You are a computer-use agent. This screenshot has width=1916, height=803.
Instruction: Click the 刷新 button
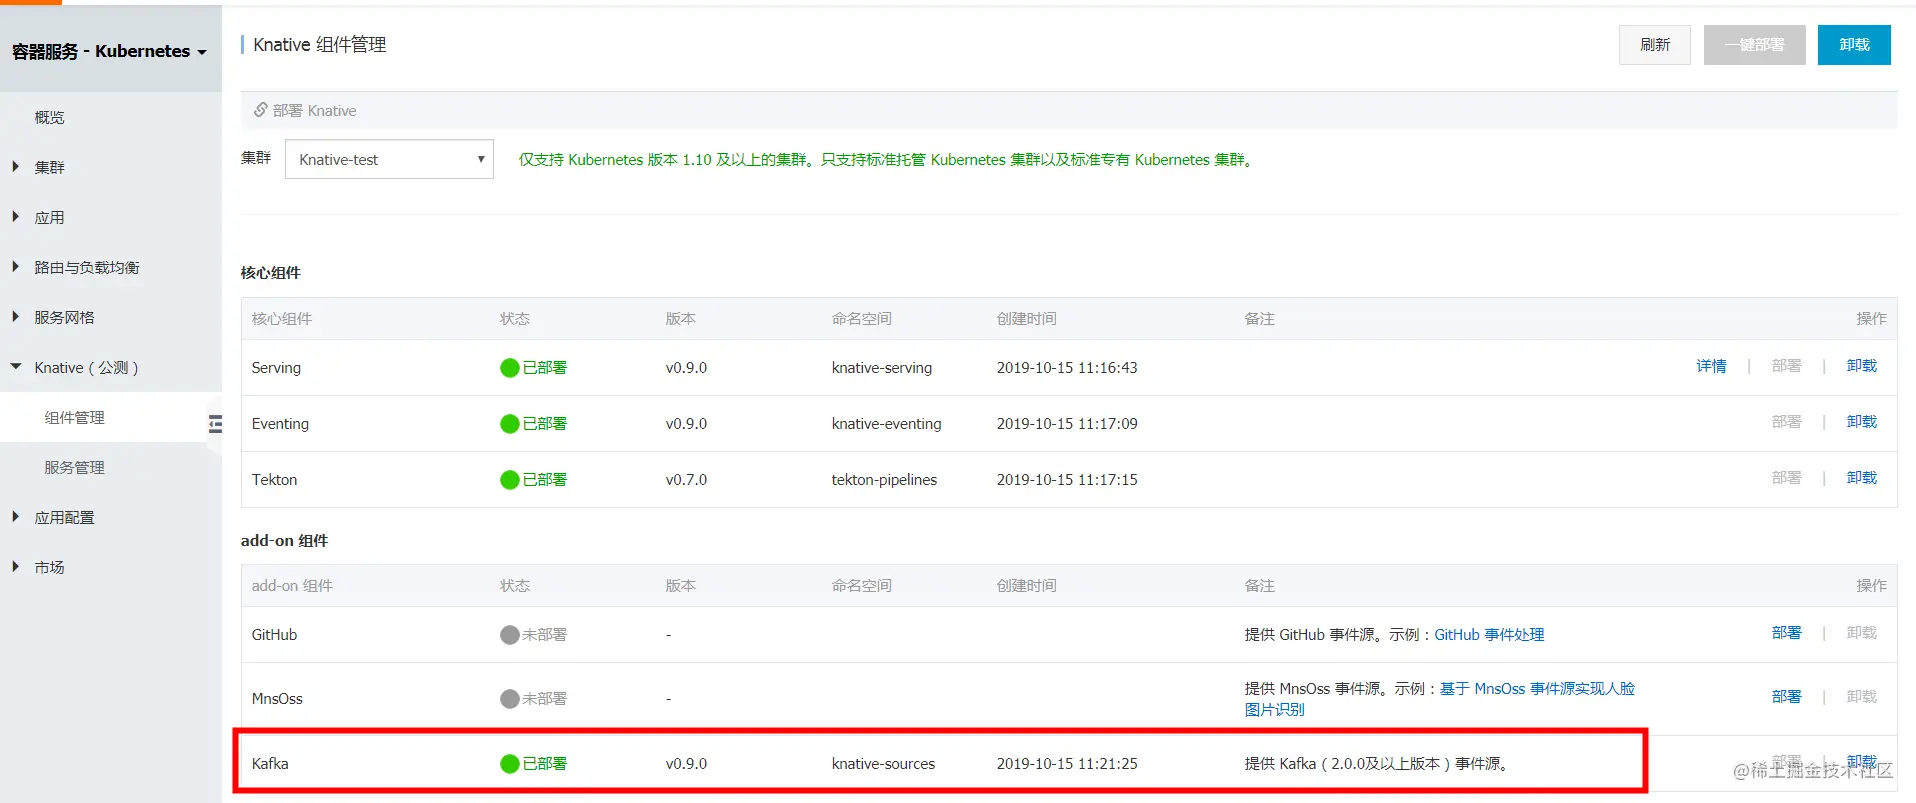point(1655,45)
